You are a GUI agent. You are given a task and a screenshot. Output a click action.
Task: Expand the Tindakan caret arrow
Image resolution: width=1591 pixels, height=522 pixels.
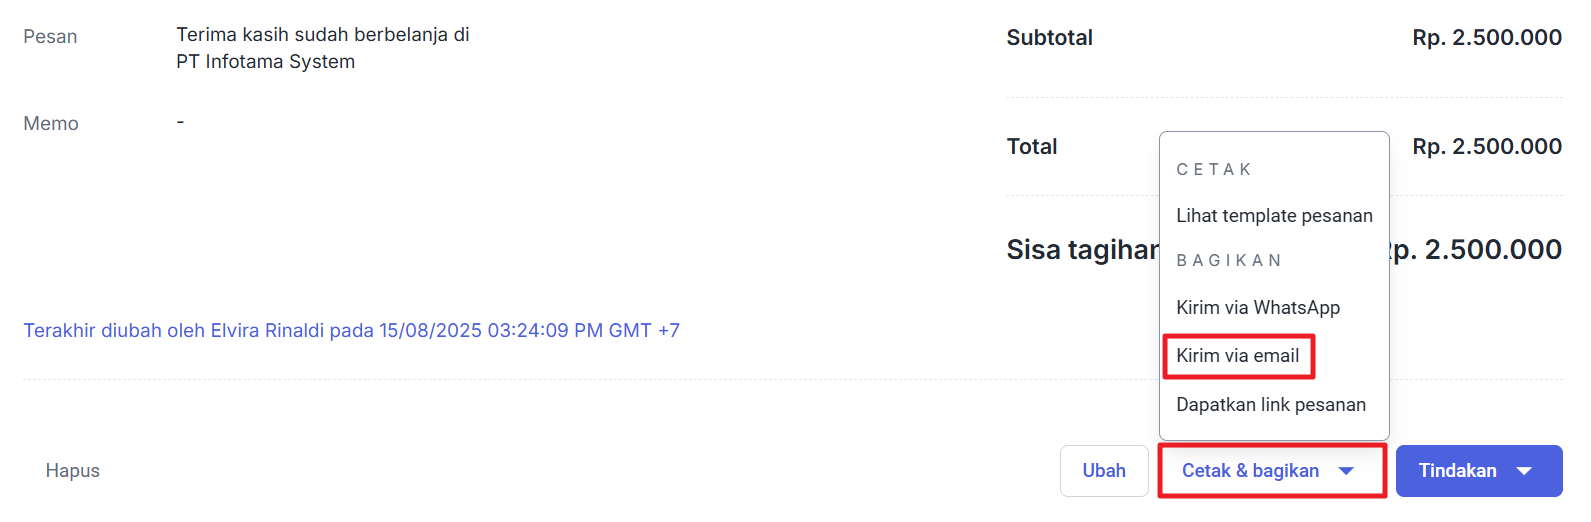click(1524, 471)
